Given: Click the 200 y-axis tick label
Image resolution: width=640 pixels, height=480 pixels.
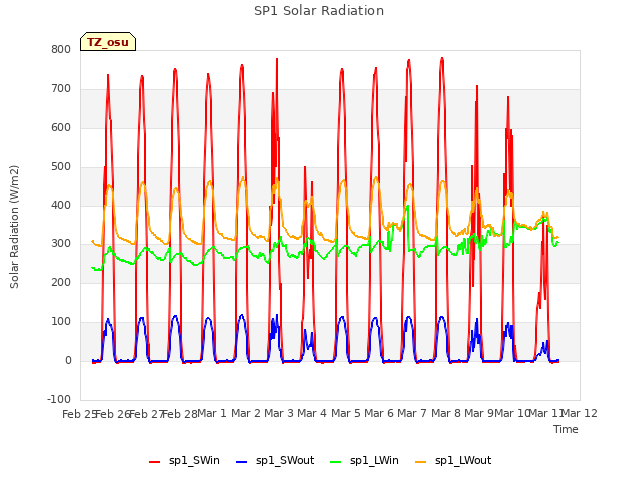Looking at the screenshot, I should point(61,282).
